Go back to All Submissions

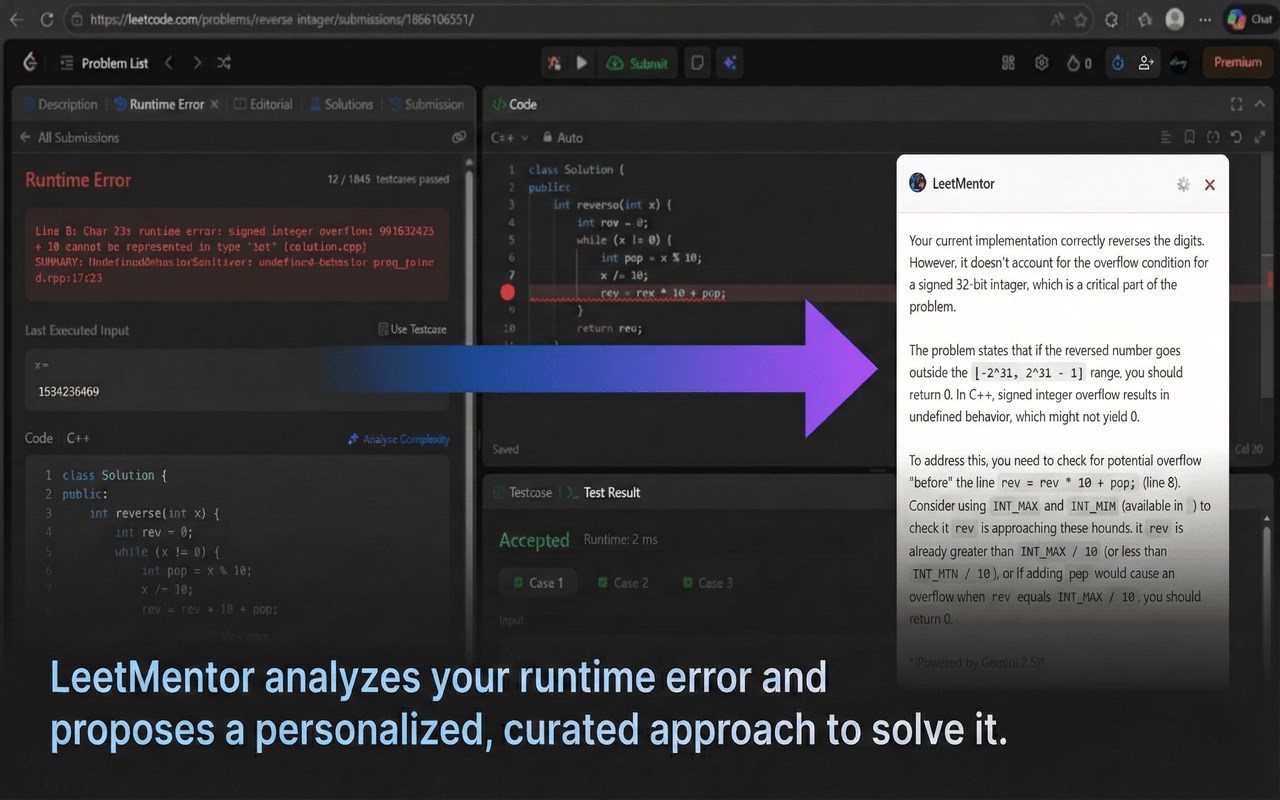coord(69,137)
